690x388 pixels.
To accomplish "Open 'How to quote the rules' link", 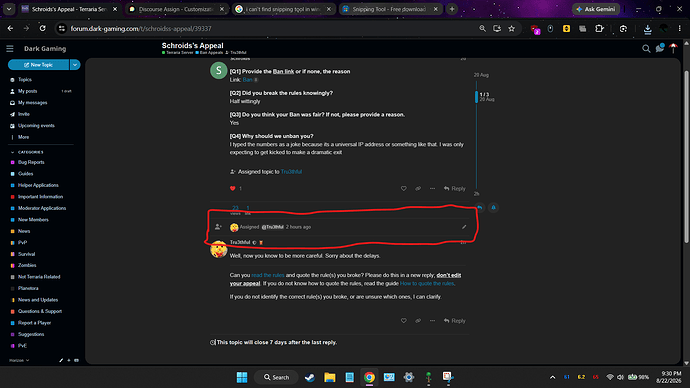I will pyautogui.click(x=427, y=283).
